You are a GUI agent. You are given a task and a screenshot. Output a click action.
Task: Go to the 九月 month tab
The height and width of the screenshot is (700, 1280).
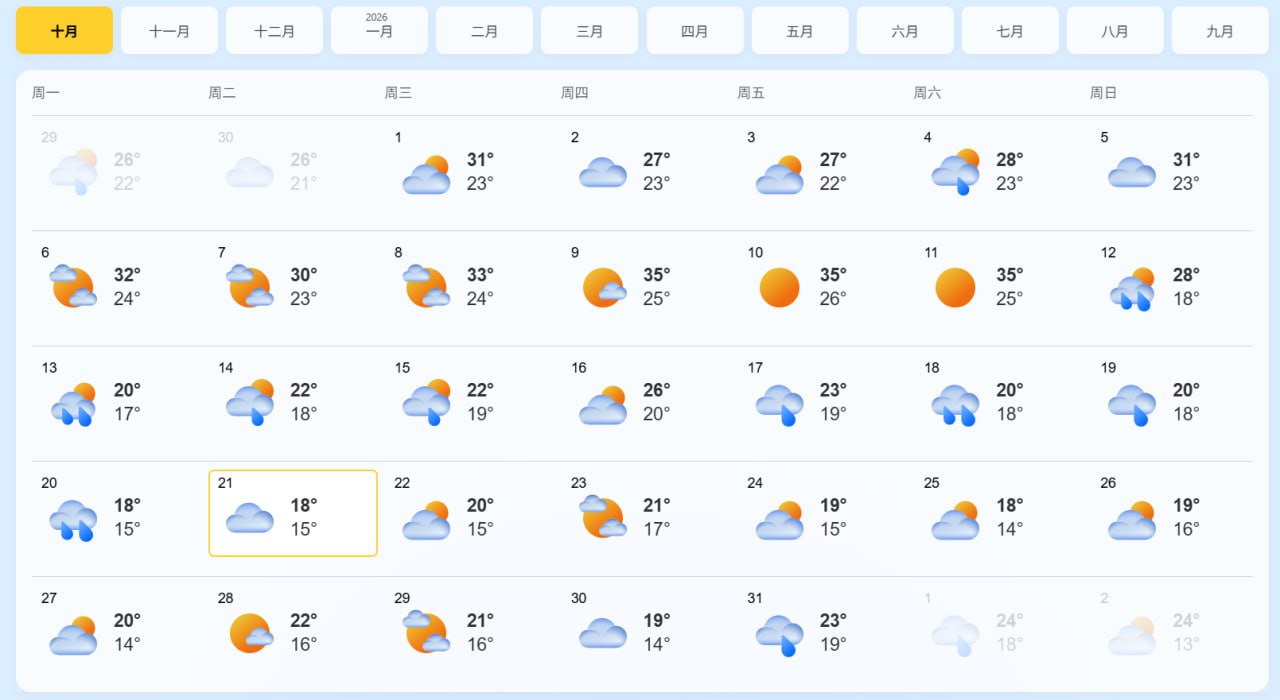[1220, 31]
